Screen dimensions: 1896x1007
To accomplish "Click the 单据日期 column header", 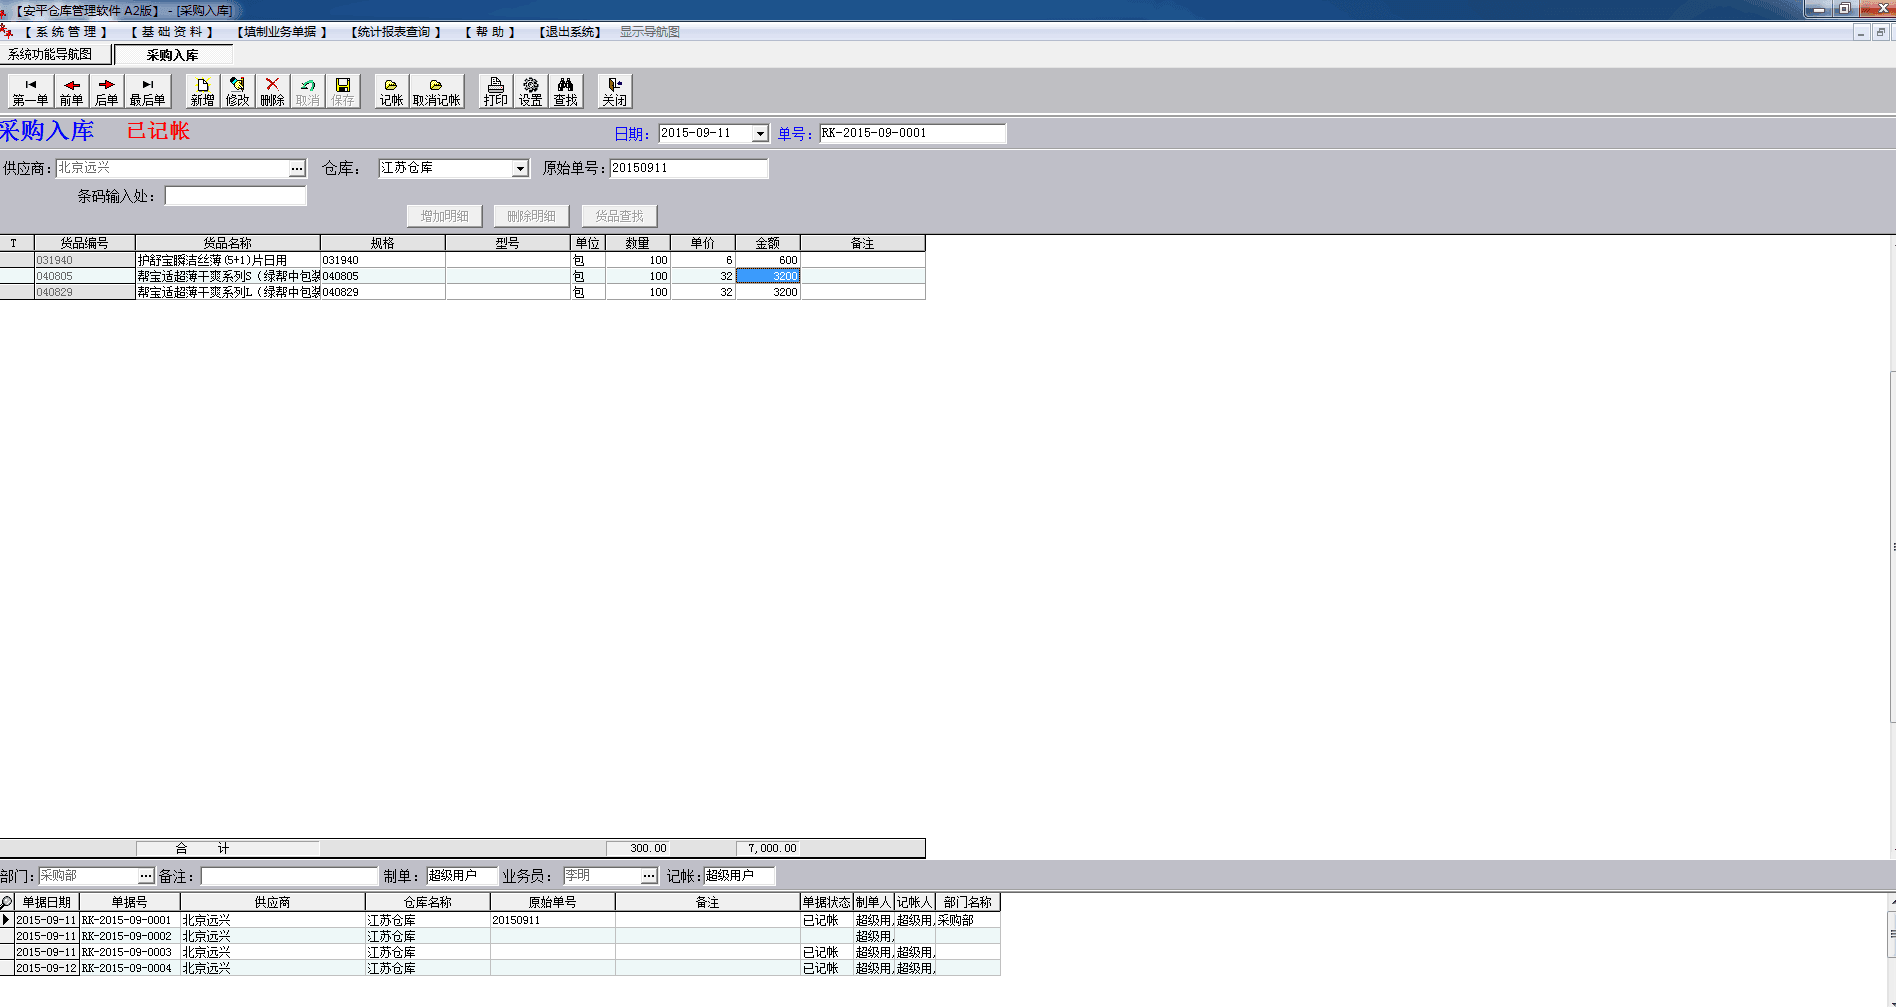I will 47,902.
